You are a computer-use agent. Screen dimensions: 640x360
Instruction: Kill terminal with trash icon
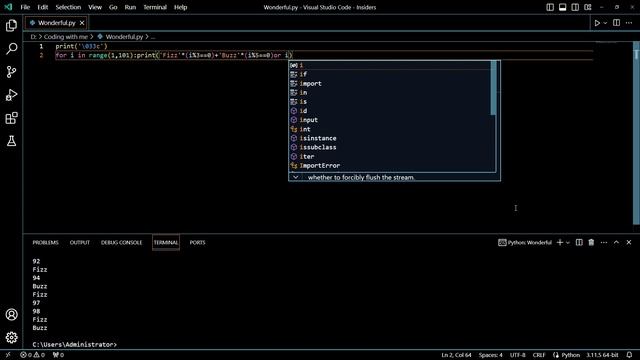tap(591, 242)
